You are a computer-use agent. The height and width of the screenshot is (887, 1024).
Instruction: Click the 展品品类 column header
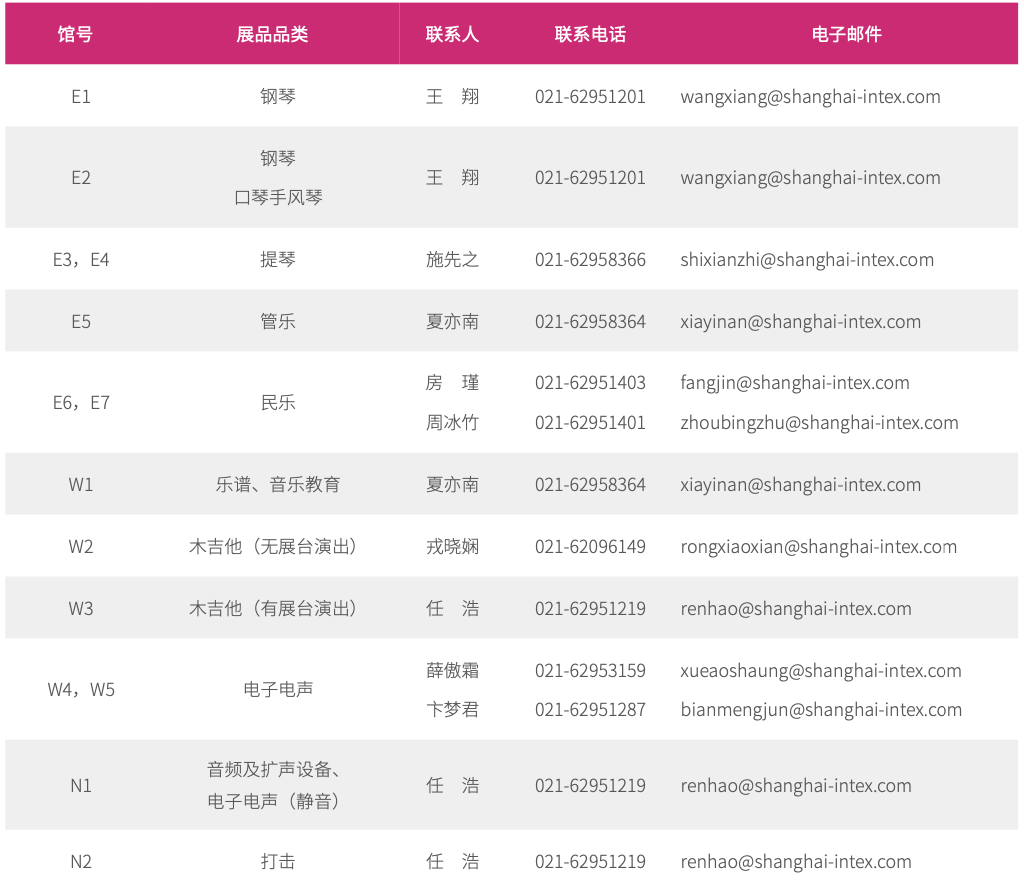pyautogui.click(x=272, y=34)
